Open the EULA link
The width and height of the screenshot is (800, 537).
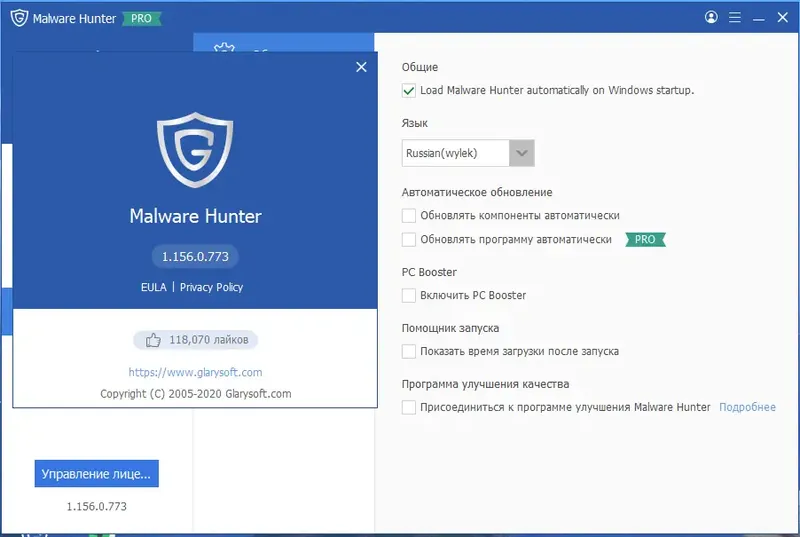pyautogui.click(x=154, y=287)
